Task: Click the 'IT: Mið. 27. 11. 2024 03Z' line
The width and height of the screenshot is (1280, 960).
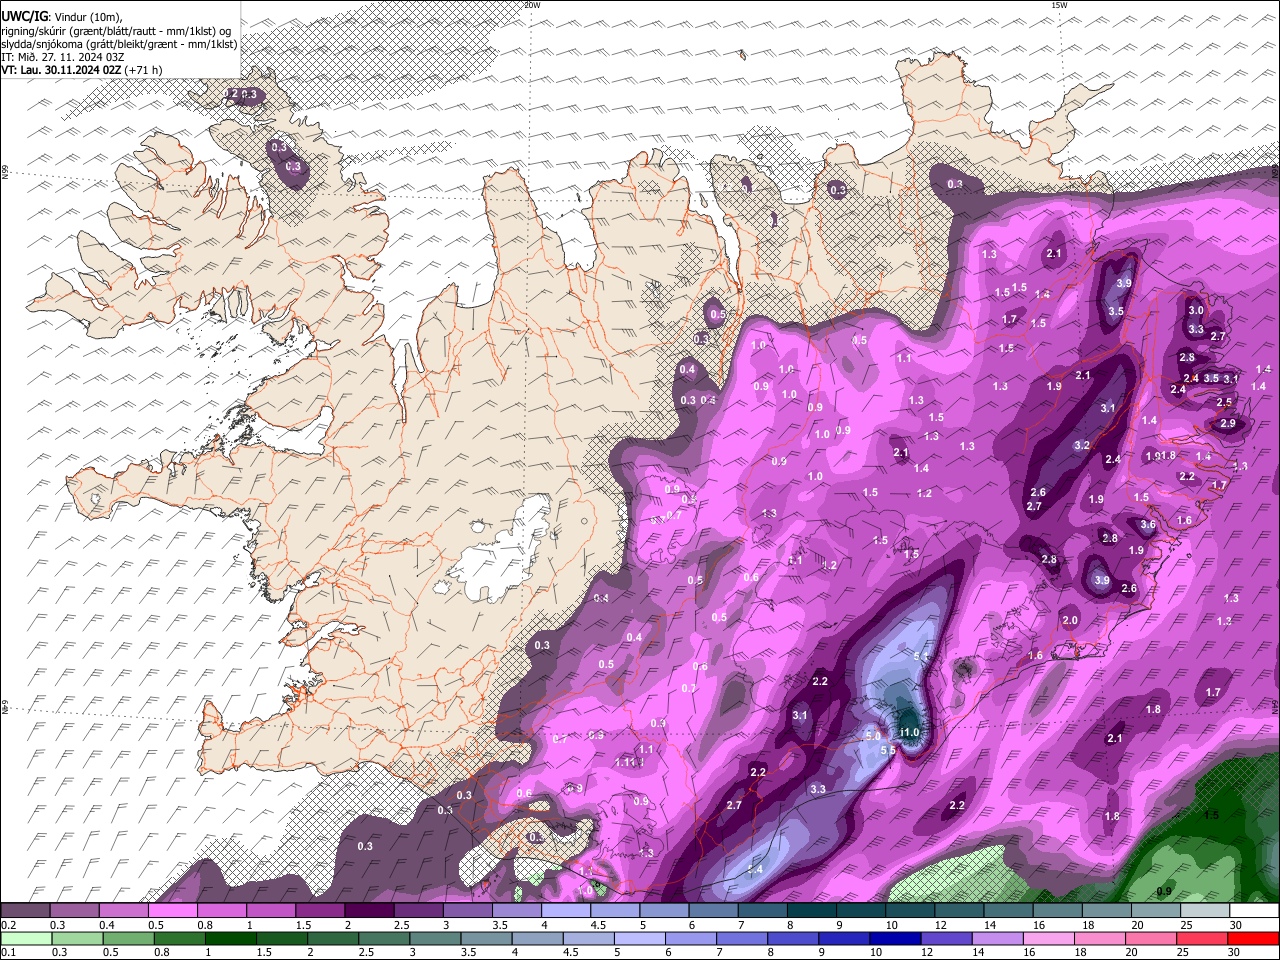Action: click(63, 57)
